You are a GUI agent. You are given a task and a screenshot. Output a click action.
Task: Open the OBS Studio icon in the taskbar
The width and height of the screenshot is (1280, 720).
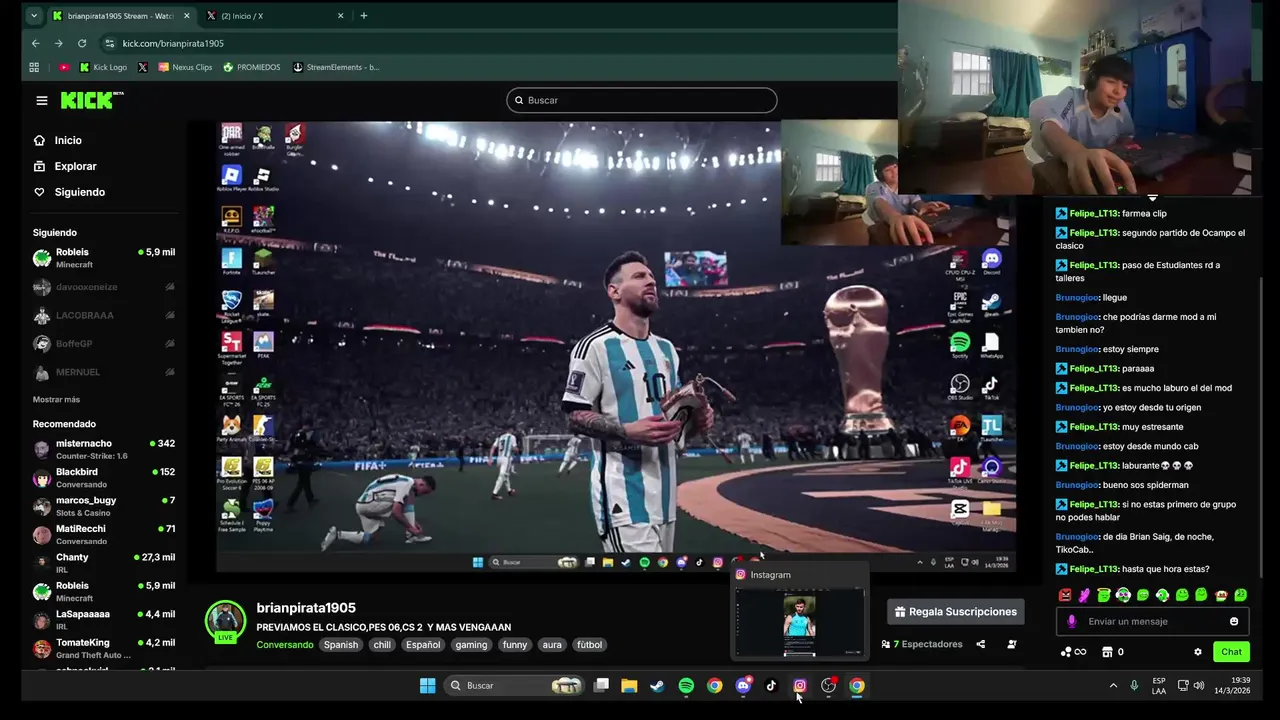coord(828,685)
